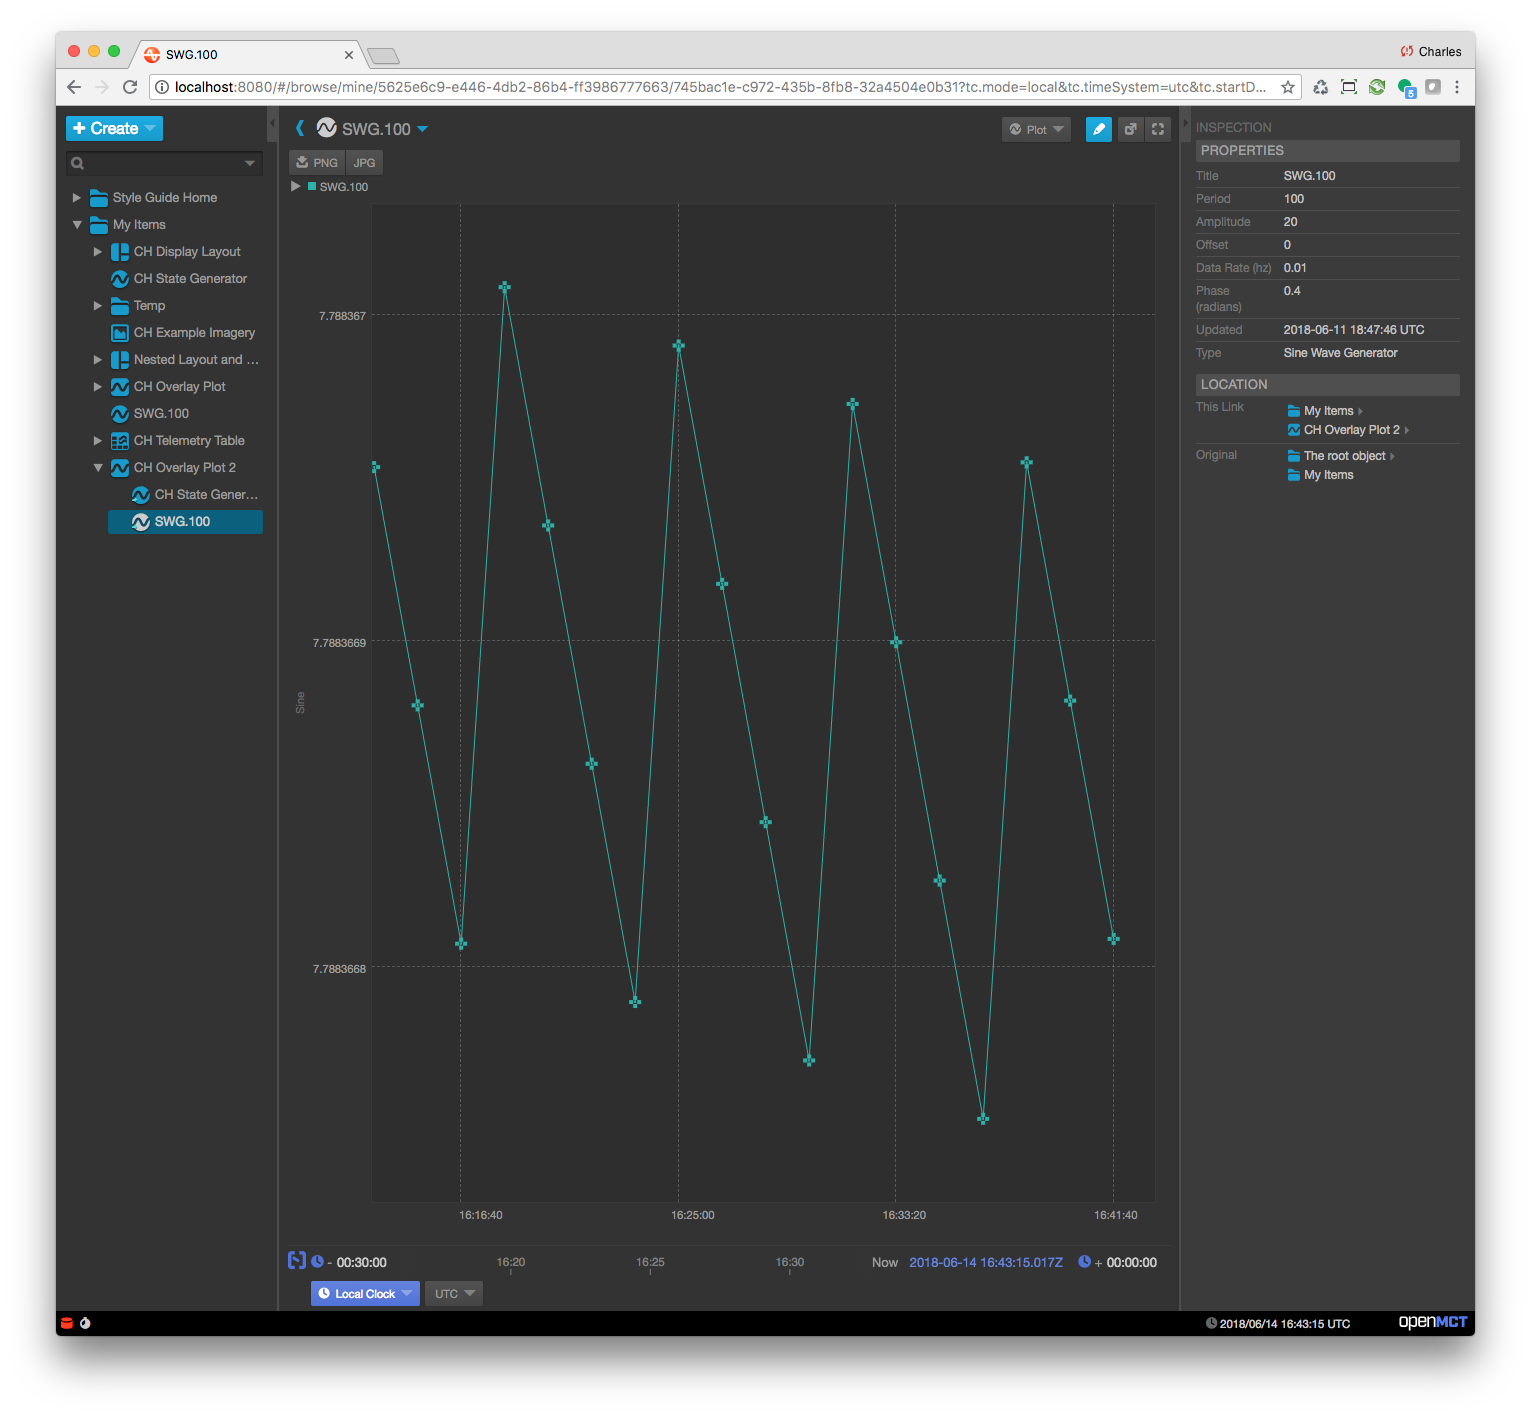Image resolution: width=1531 pixels, height=1416 pixels.
Task: Collapse the CH Overlay Plot 2 tree node
Action: pyautogui.click(x=97, y=467)
